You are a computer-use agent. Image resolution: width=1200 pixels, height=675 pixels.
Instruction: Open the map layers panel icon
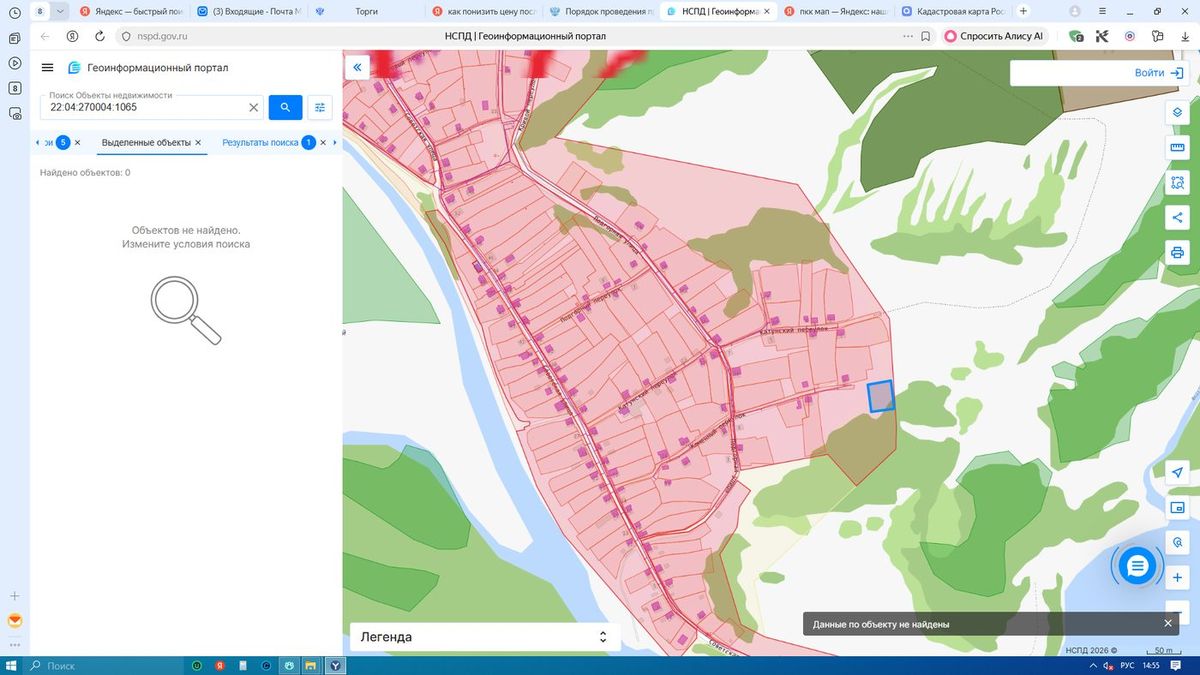1177,112
